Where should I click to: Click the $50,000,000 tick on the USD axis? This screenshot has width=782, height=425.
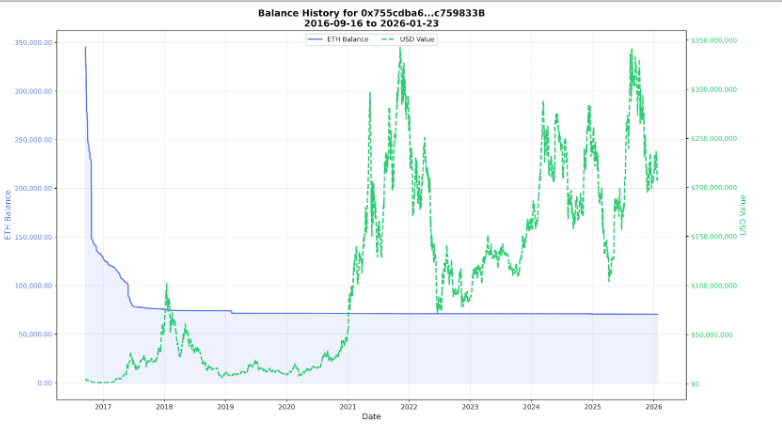(712, 335)
